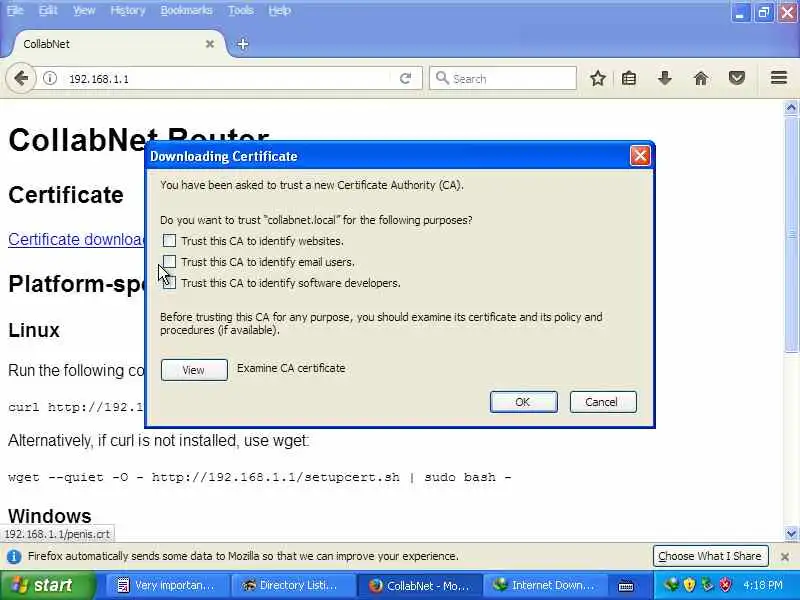Open the File menu

click(x=15, y=10)
